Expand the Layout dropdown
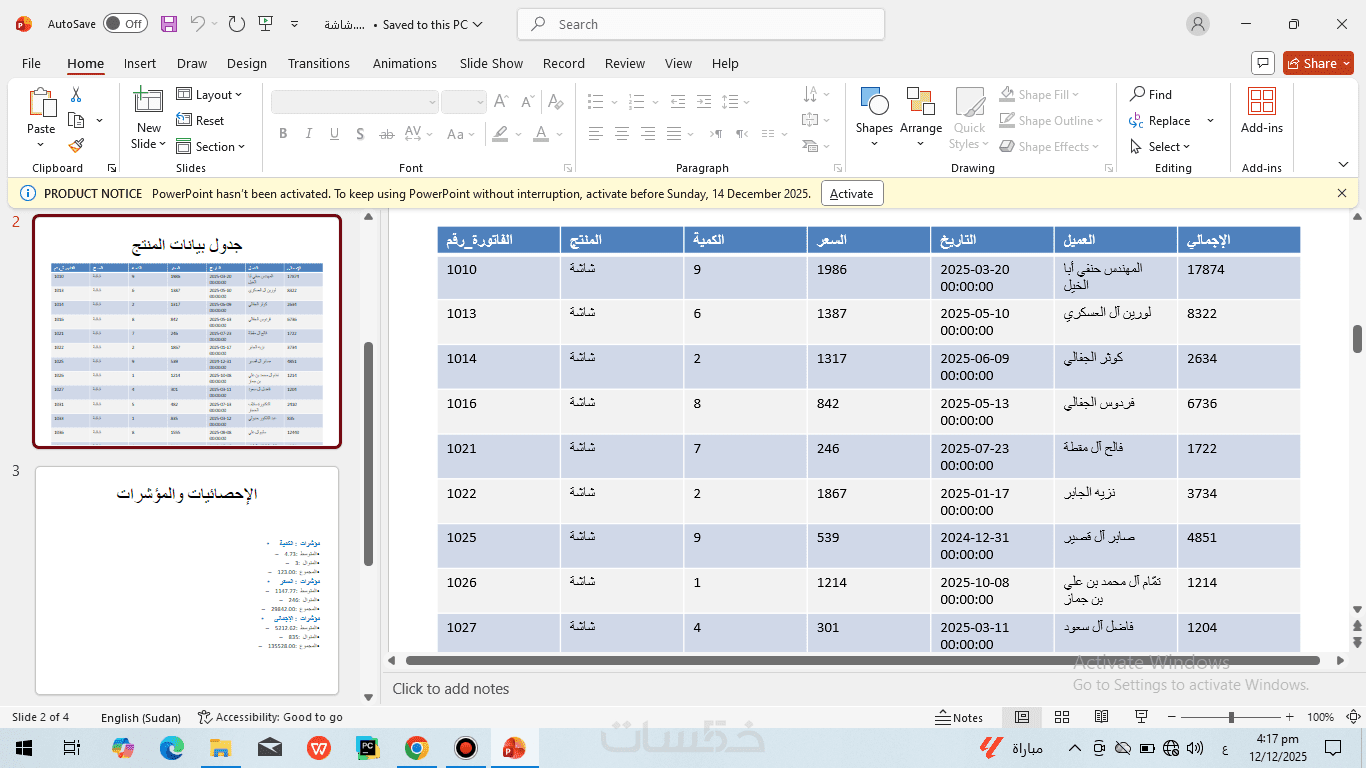Viewport: 1366px width, 768px height. coord(210,95)
